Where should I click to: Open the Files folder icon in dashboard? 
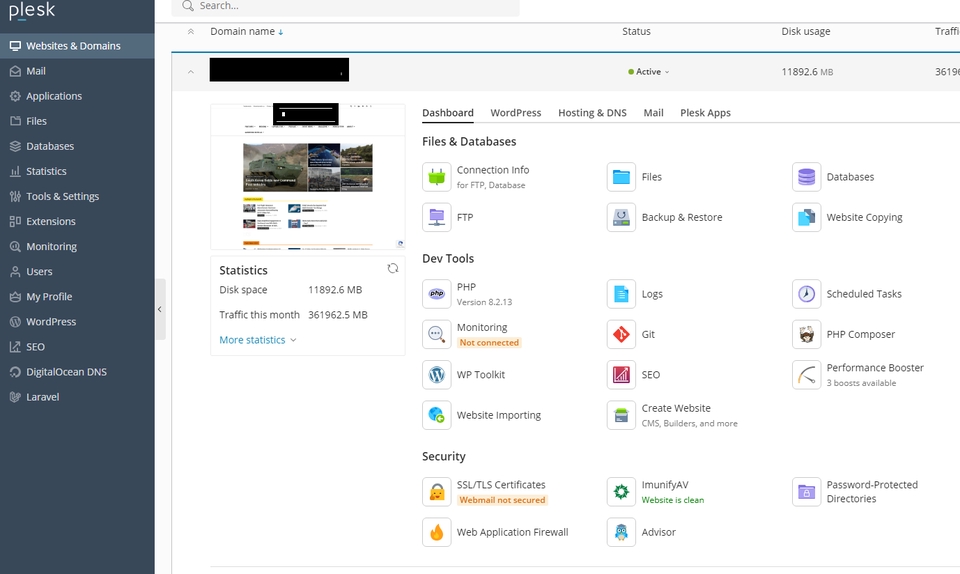621,177
